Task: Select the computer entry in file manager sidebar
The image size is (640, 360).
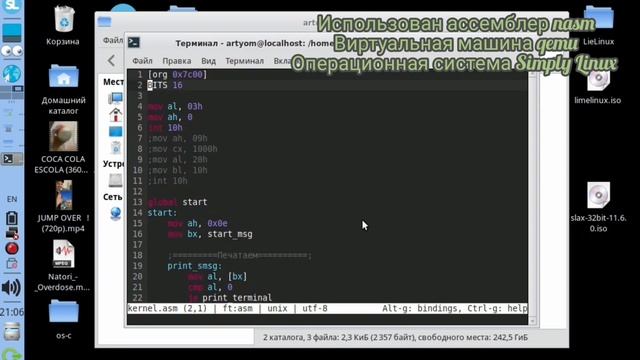Action: click(x=116, y=98)
